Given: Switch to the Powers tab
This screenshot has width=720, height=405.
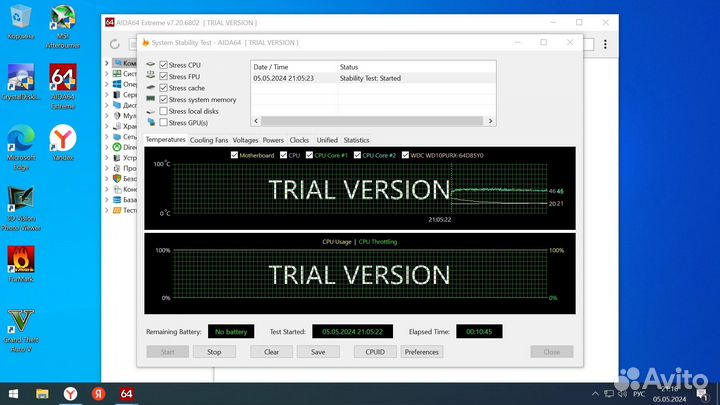Looking at the screenshot, I should pos(273,140).
